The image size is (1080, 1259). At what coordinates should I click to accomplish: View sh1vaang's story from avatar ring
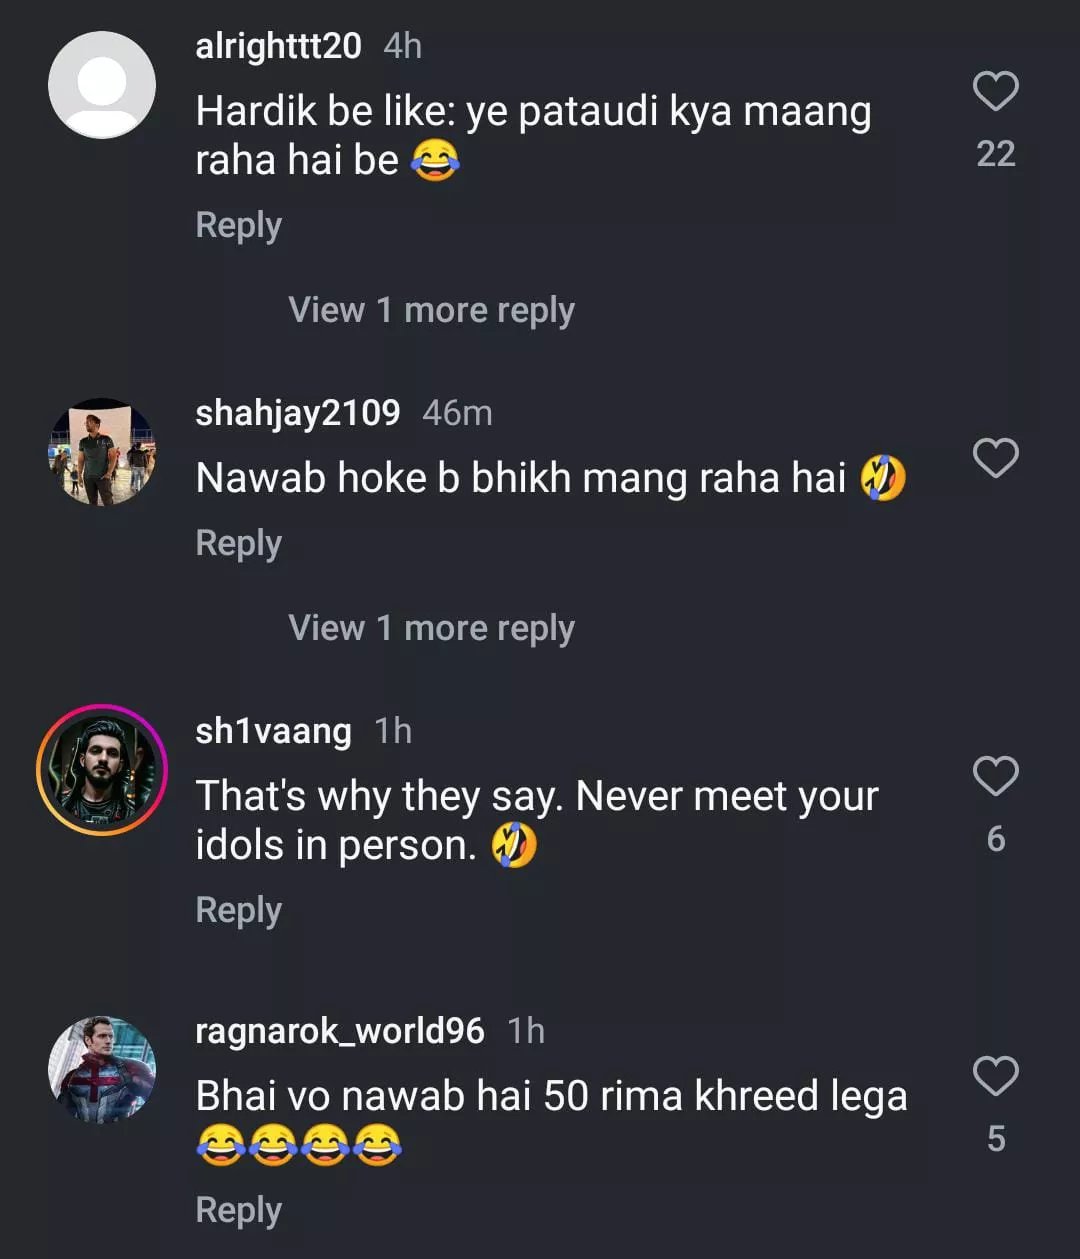click(102, 770)
